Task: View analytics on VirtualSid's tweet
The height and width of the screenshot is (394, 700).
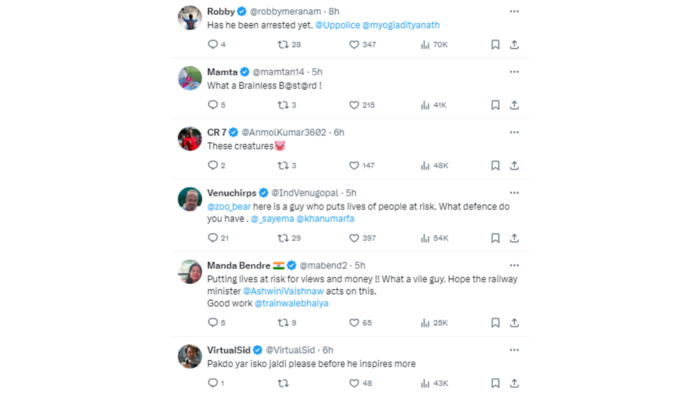Action: [x=425, y=383]
